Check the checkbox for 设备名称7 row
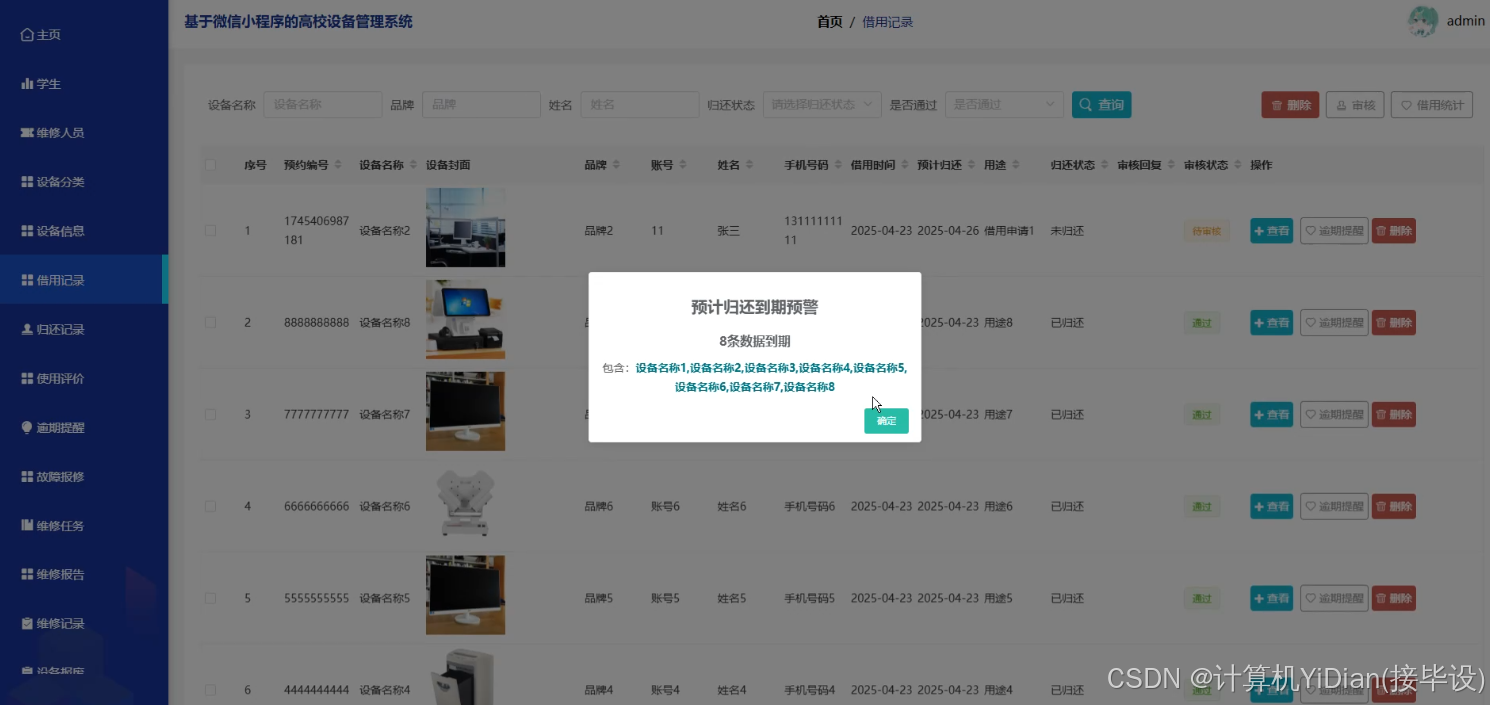This screenshot has width=1490, height=705. pyautogui.click(x=210, y=414)
